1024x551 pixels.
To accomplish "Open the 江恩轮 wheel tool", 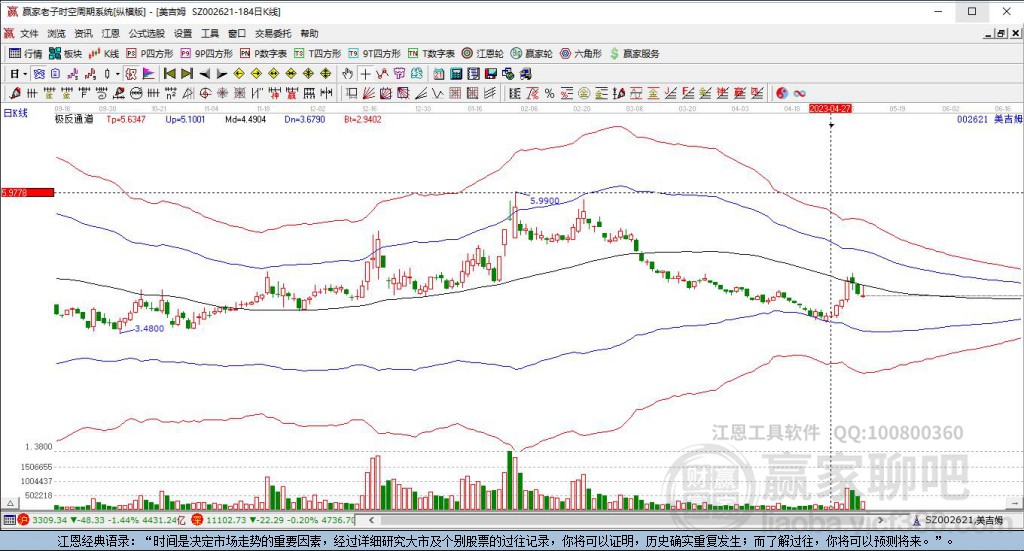I will 482,54.
